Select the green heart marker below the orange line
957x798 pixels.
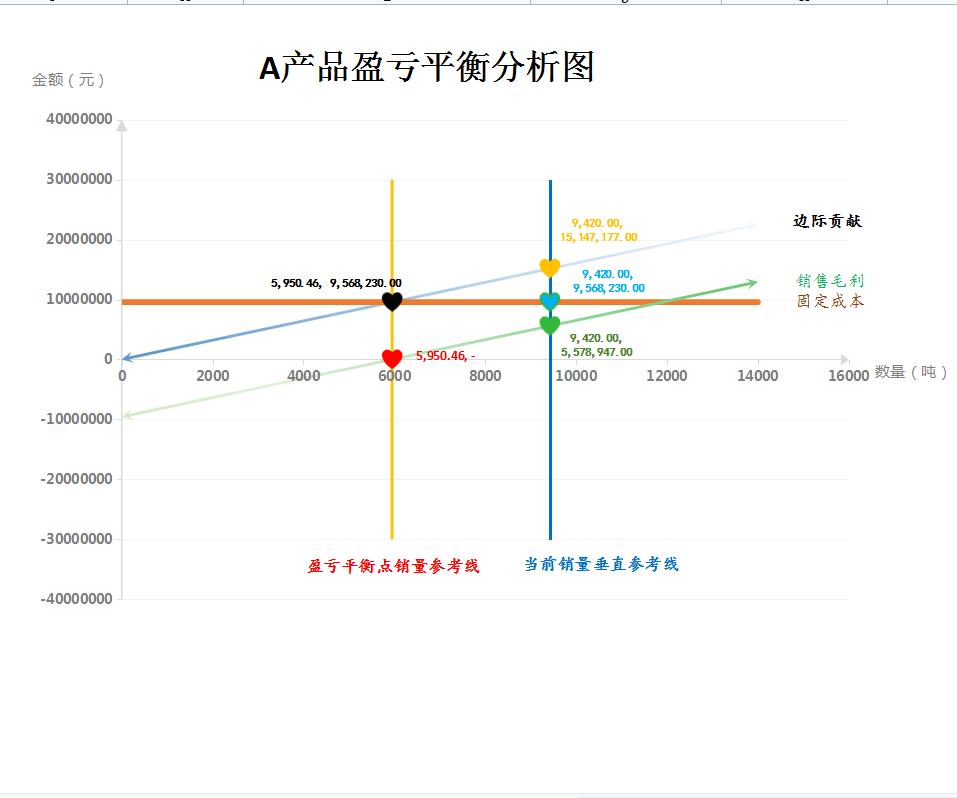(550, 324)
